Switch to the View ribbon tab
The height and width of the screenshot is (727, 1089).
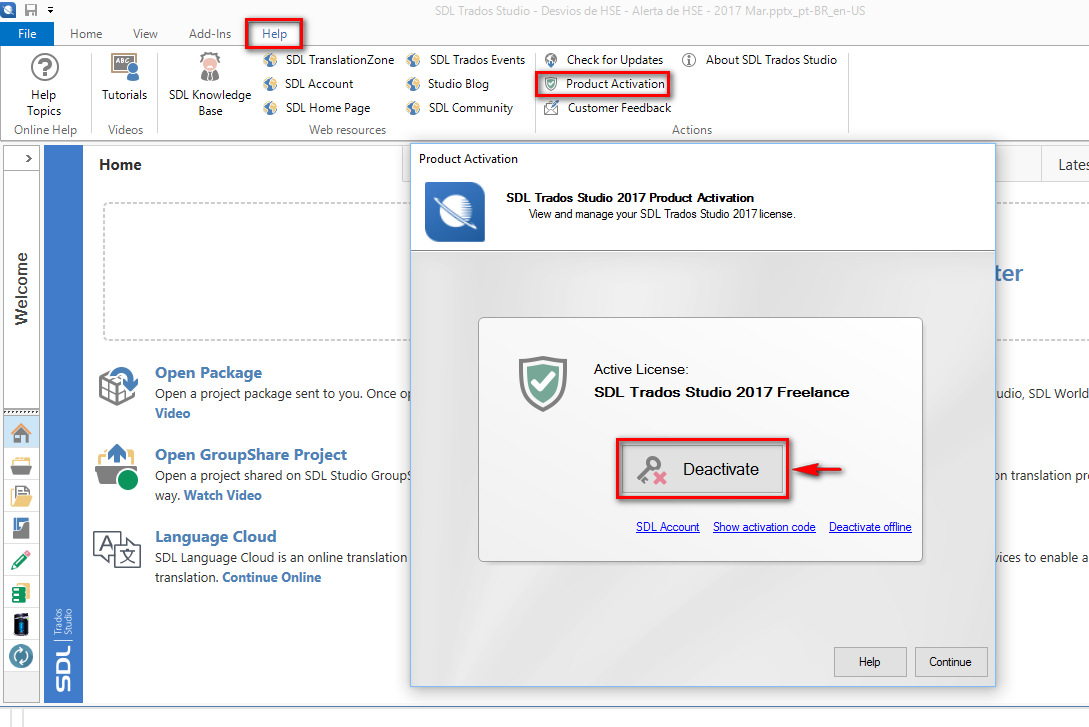pyautogui.click(x=145, y=33)
